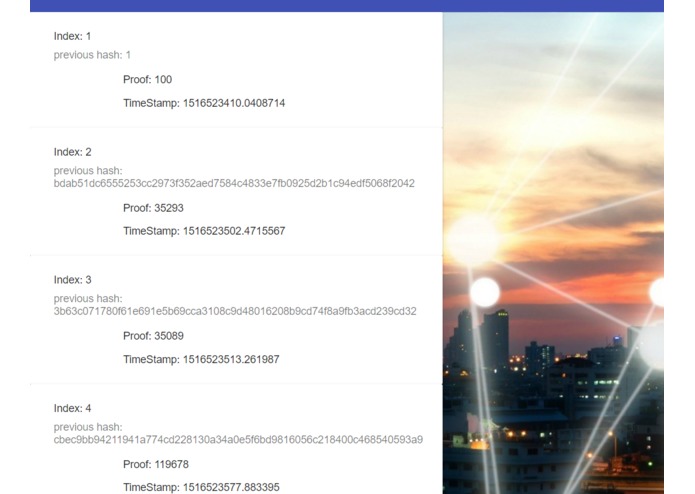Select the "Index: 3" block heading

[72, 280]
